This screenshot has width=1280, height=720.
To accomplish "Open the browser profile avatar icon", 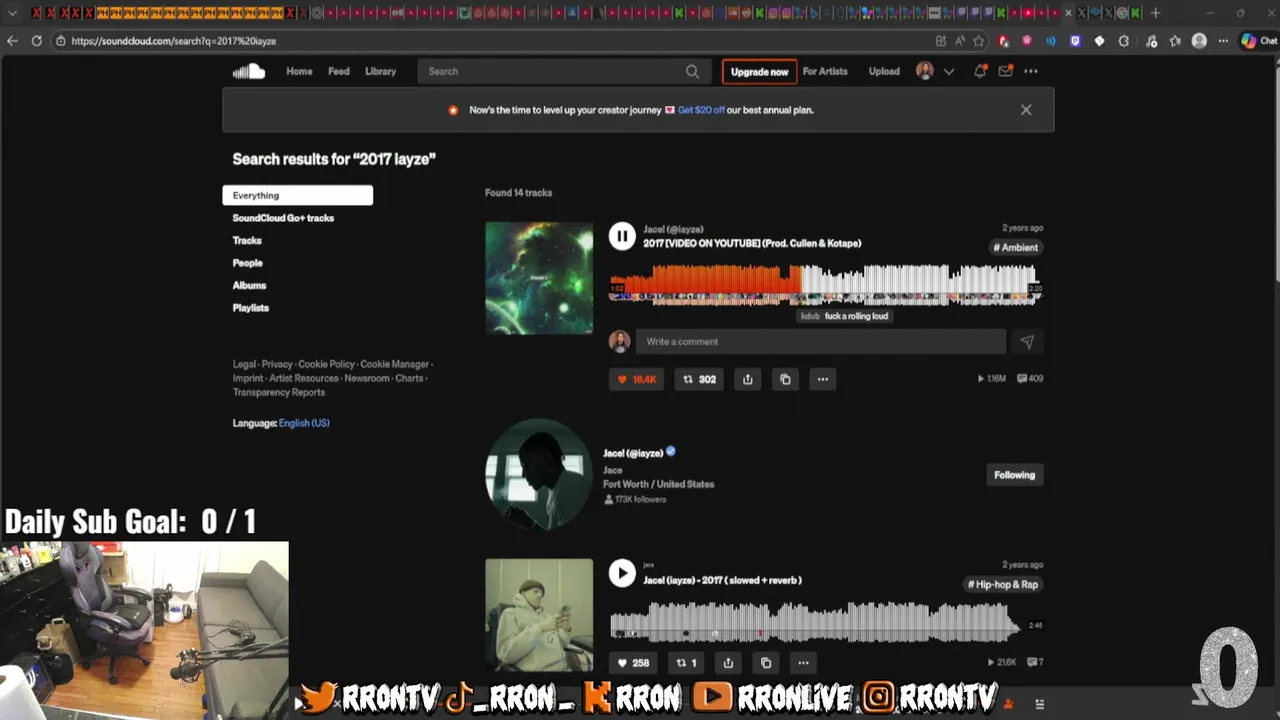I will pos(1199,41).
